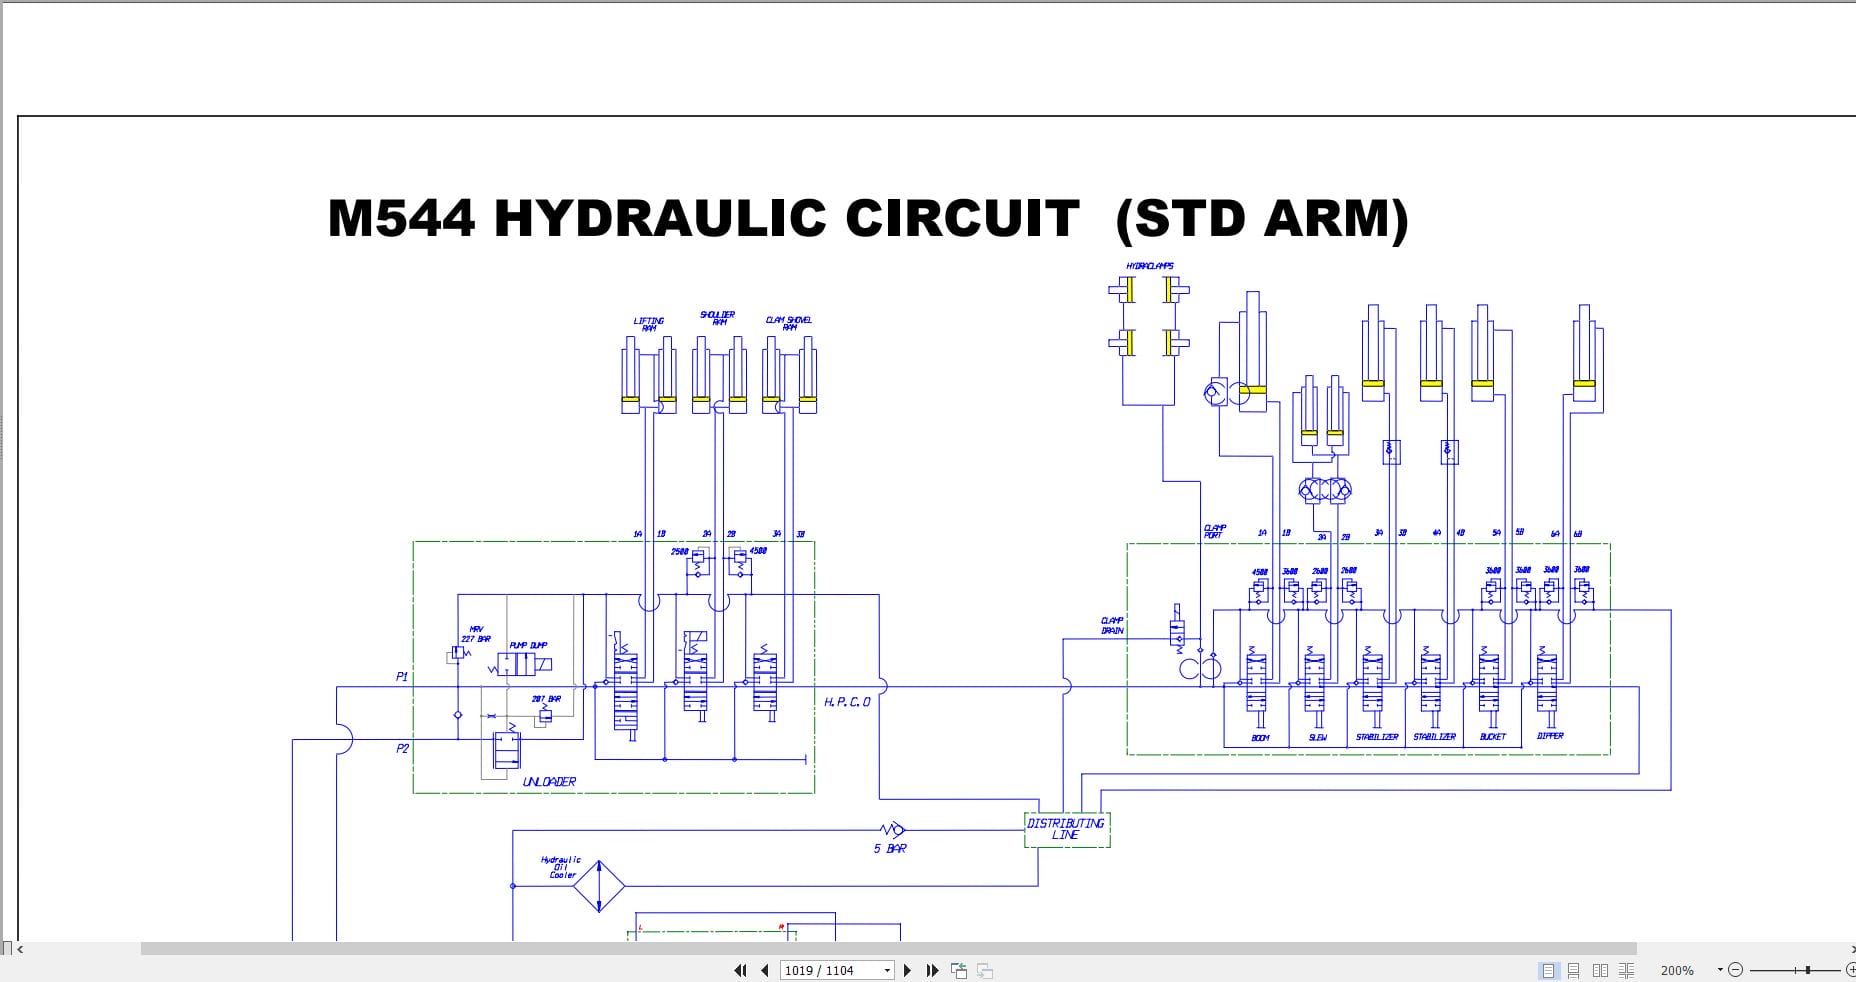Click the Hydraulic Oil Cooler symbol

coord(598,885)
